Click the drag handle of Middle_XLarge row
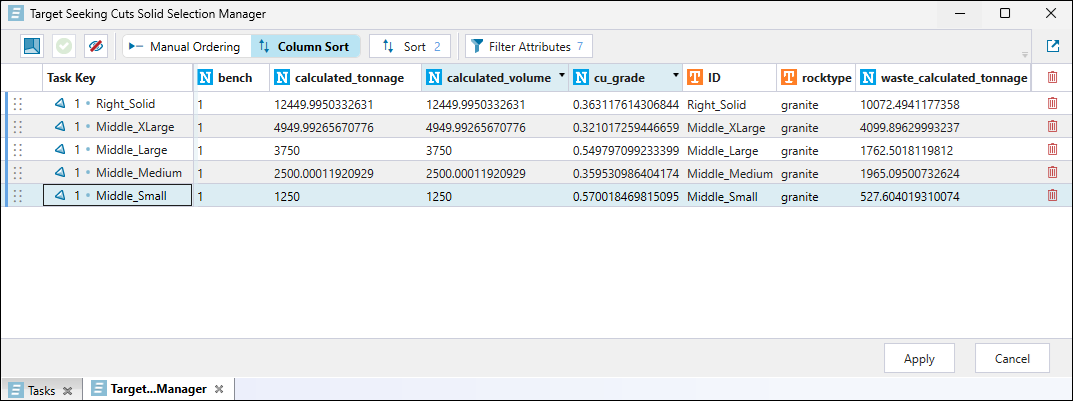This screenshot has width=1073, height=401. (x=18, y=127)
